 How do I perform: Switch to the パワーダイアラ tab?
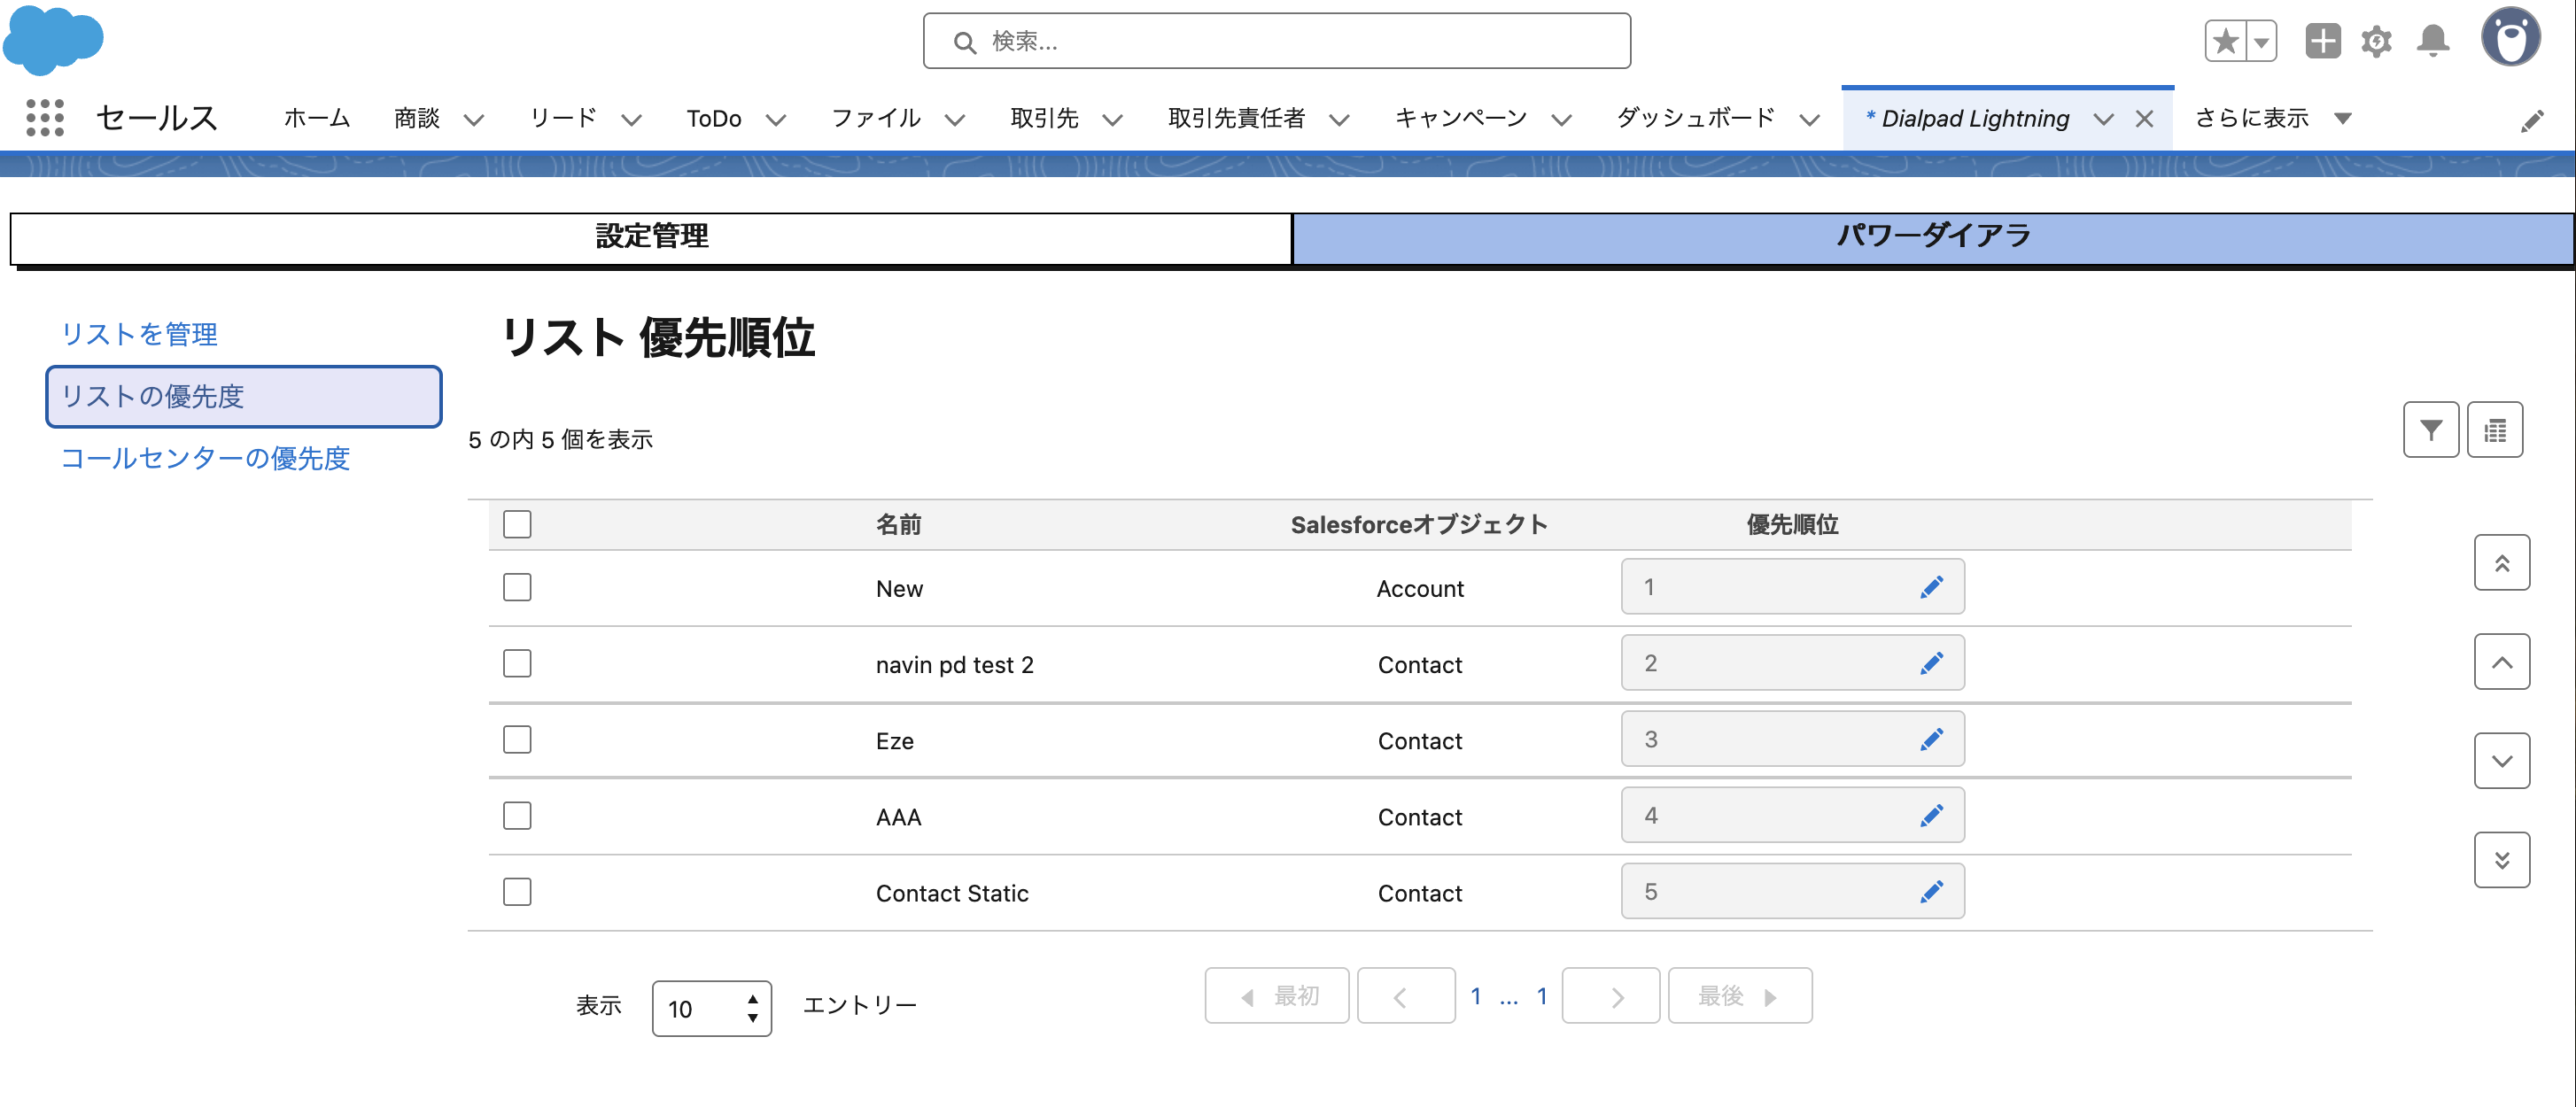1933,238
